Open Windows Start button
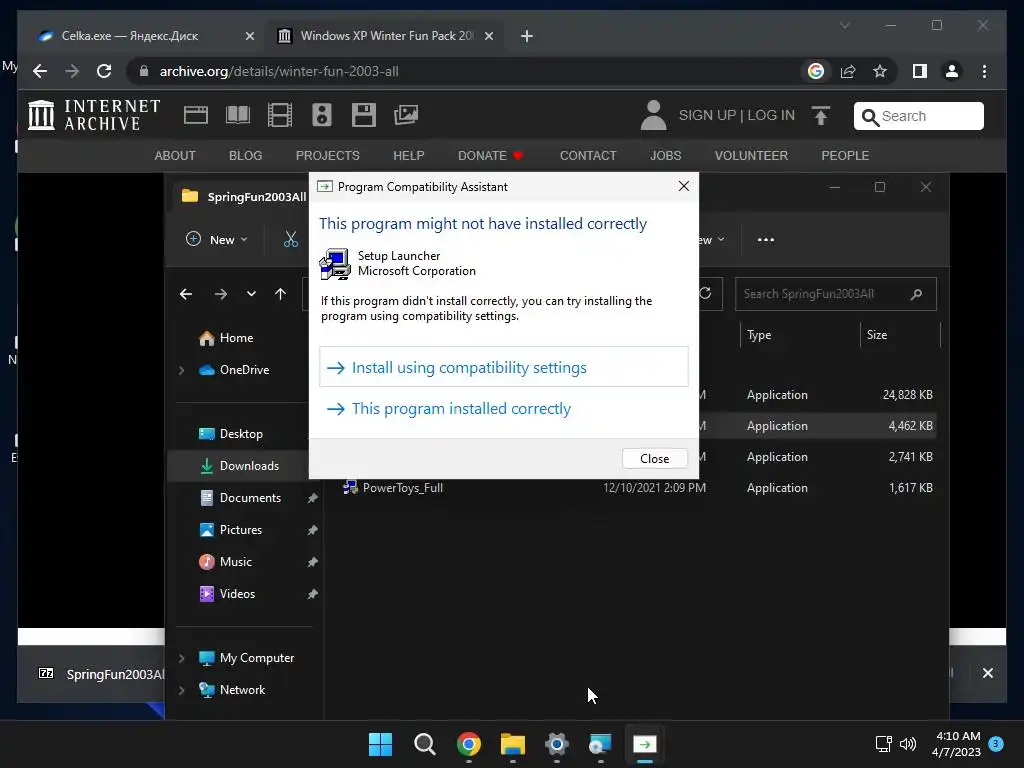 pos(380,744)
